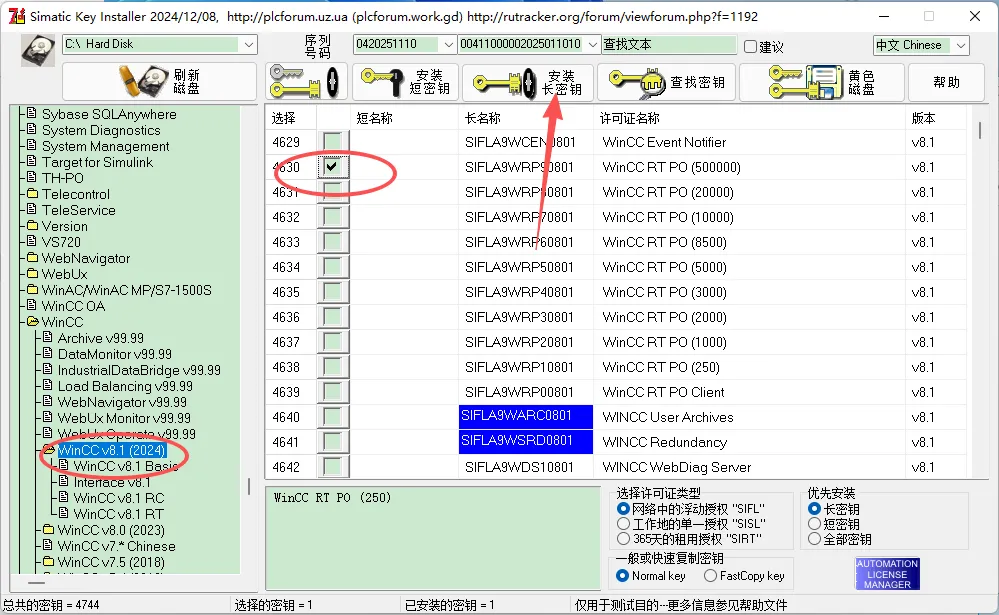
Task: Click Install Long Key (安装长密钥) button
Action: click(x=528, y=82)
